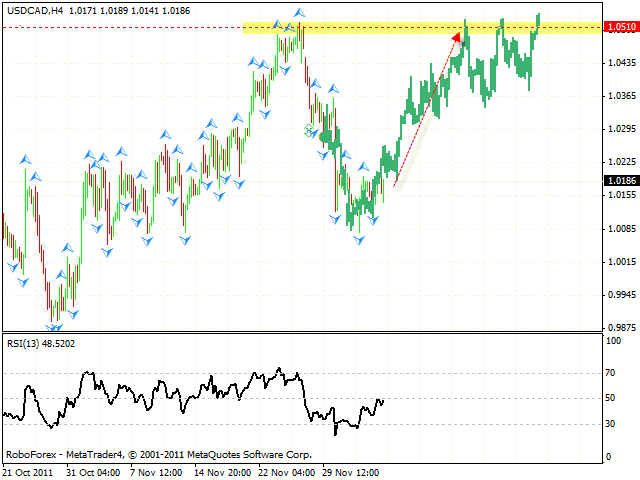Viewport: 640px width, 480px height.
Task: Select the blue fractal arrow under the lowest candle
Action: [x=54, y=327]
